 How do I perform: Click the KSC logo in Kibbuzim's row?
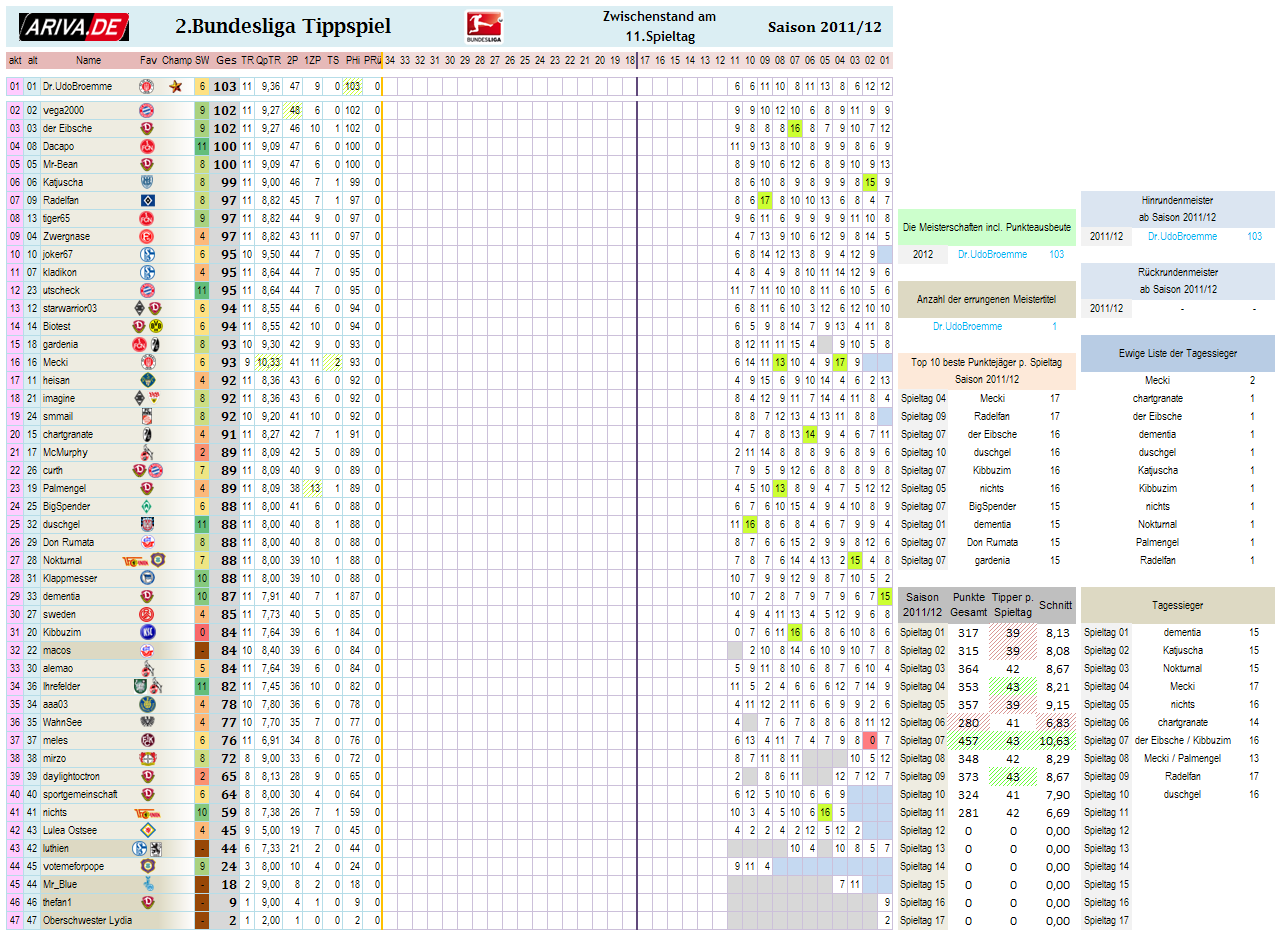tap(147, 632)
